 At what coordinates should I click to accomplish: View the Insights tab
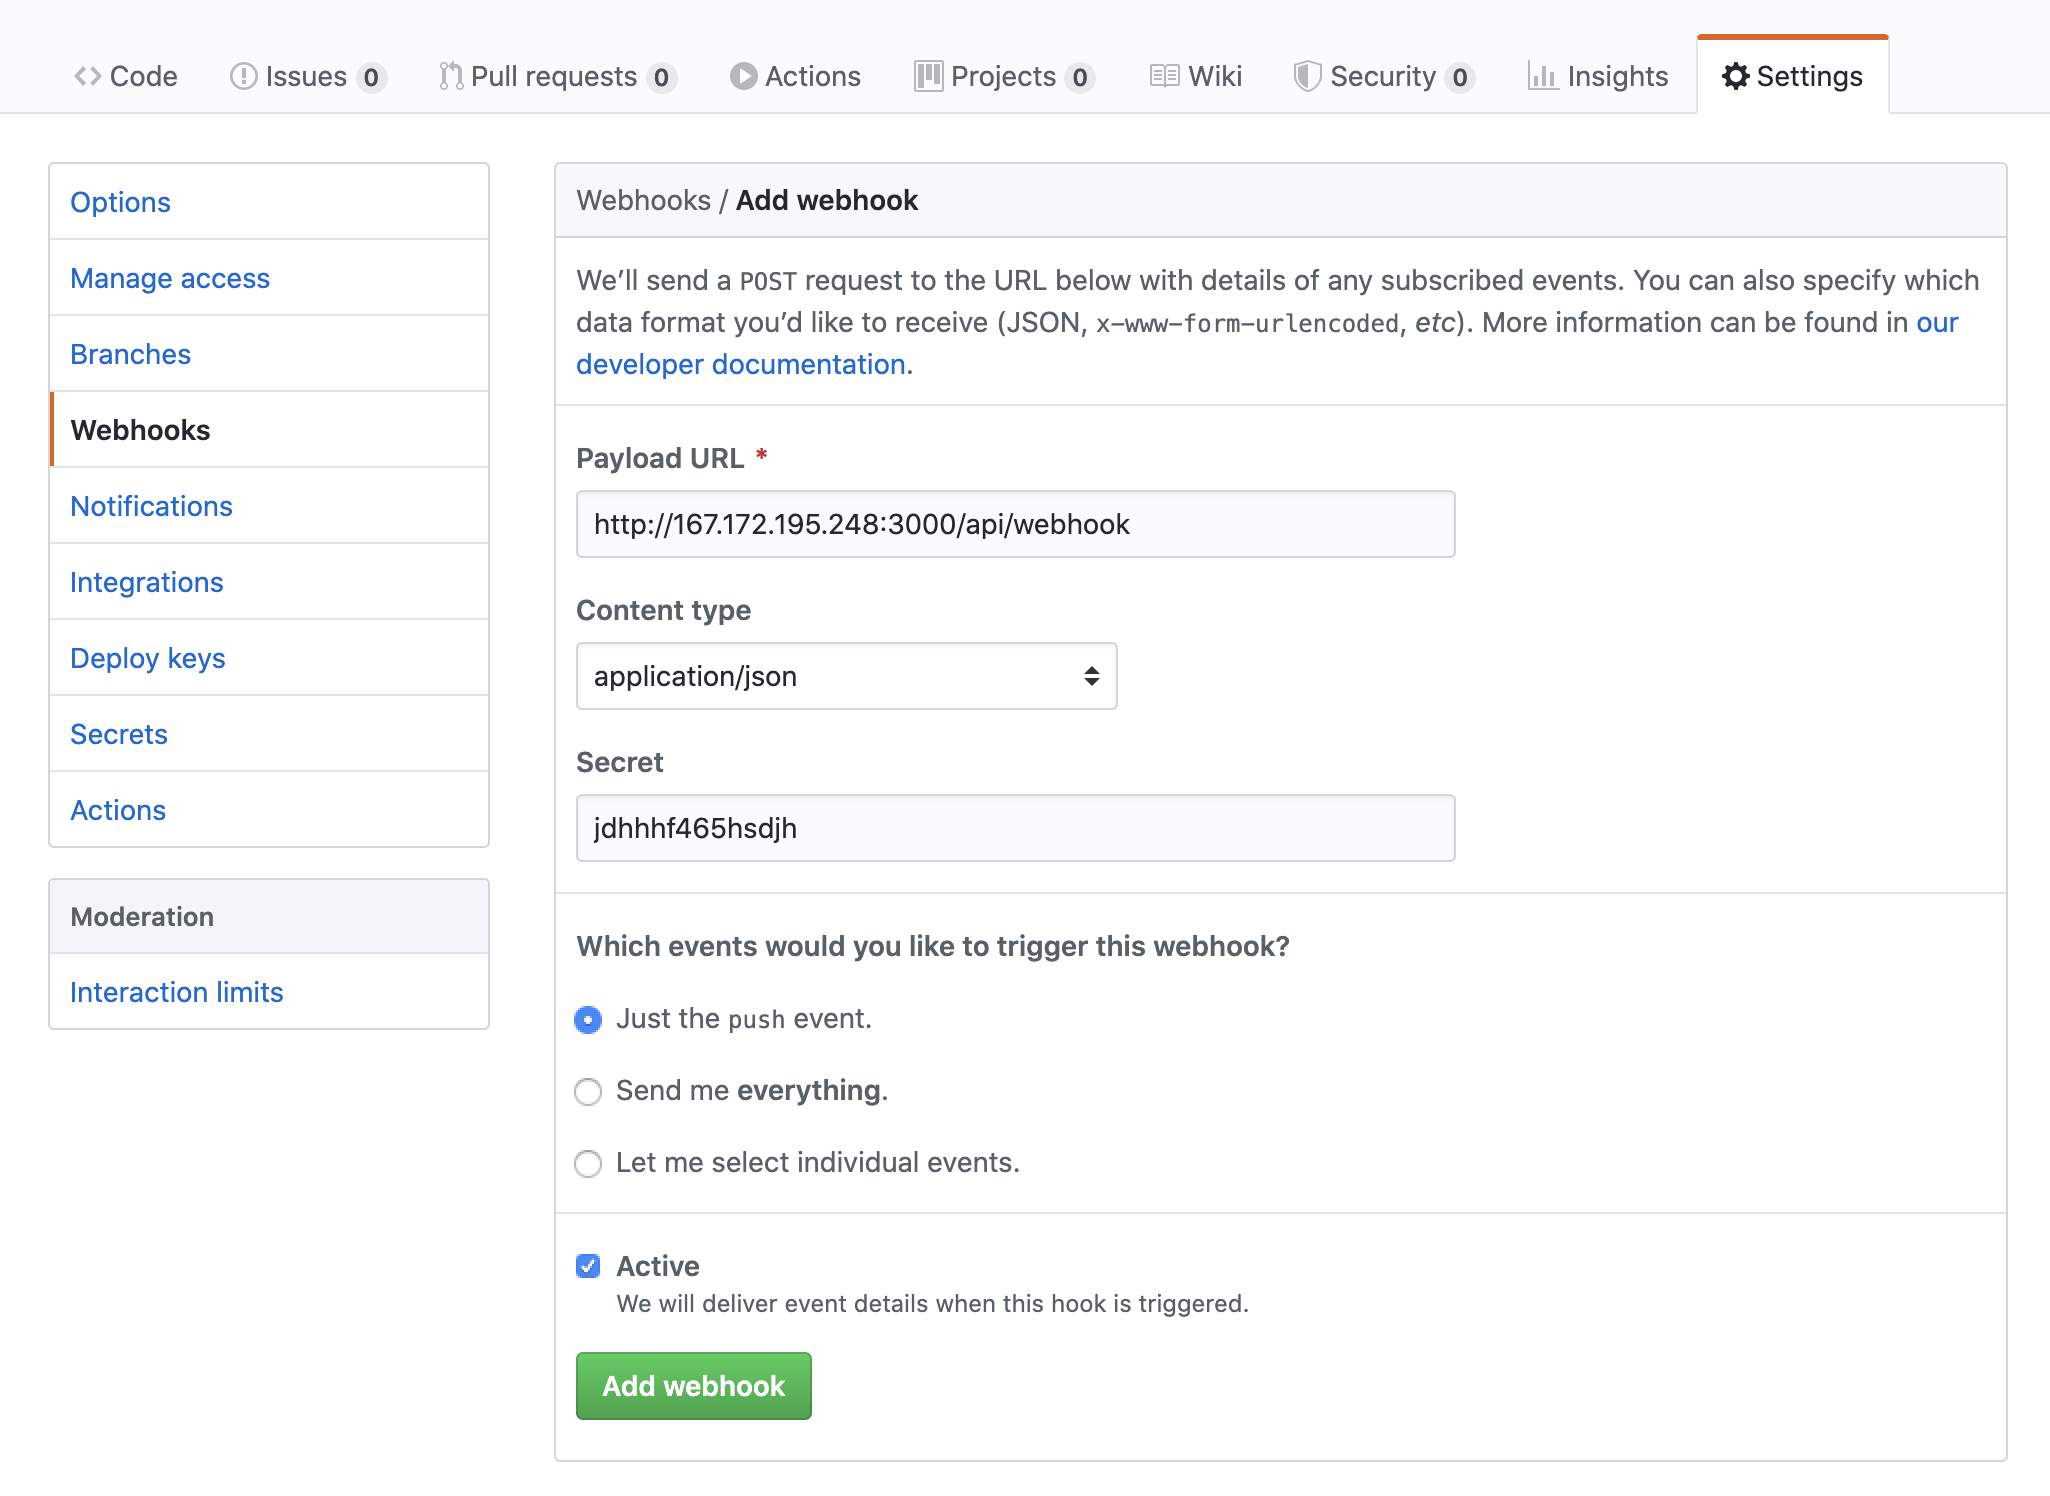(x=1599, y=76)
